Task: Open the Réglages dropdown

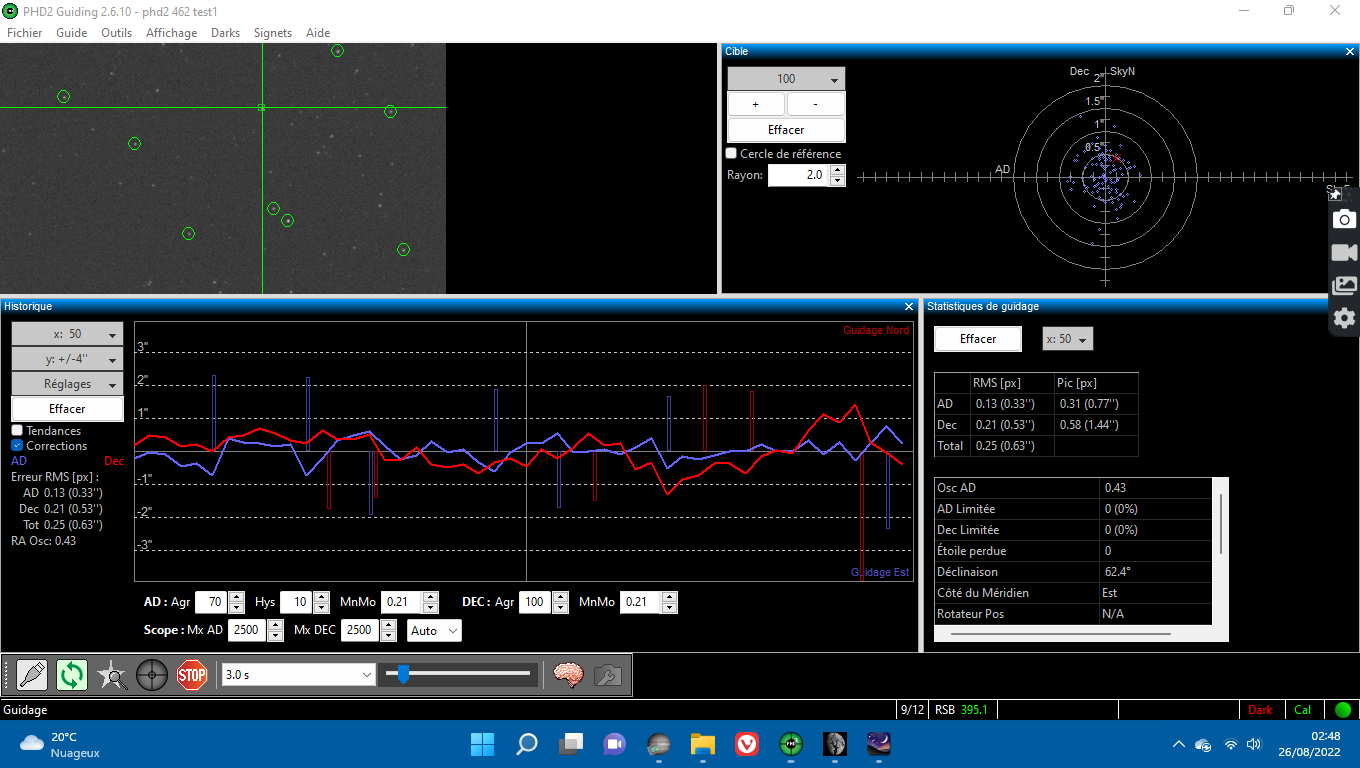Action: 67,384
